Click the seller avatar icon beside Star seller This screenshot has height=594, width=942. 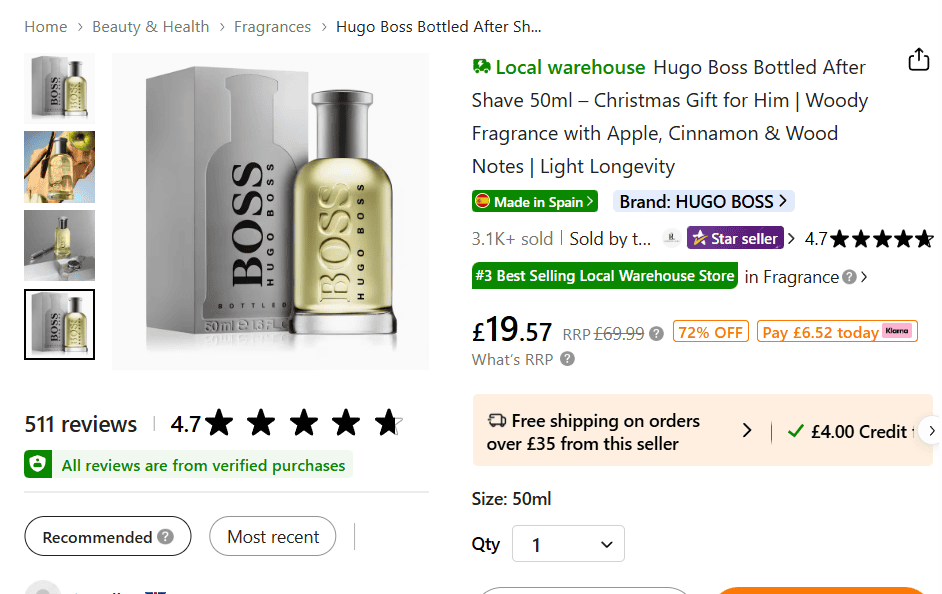[x=671, y=238]
